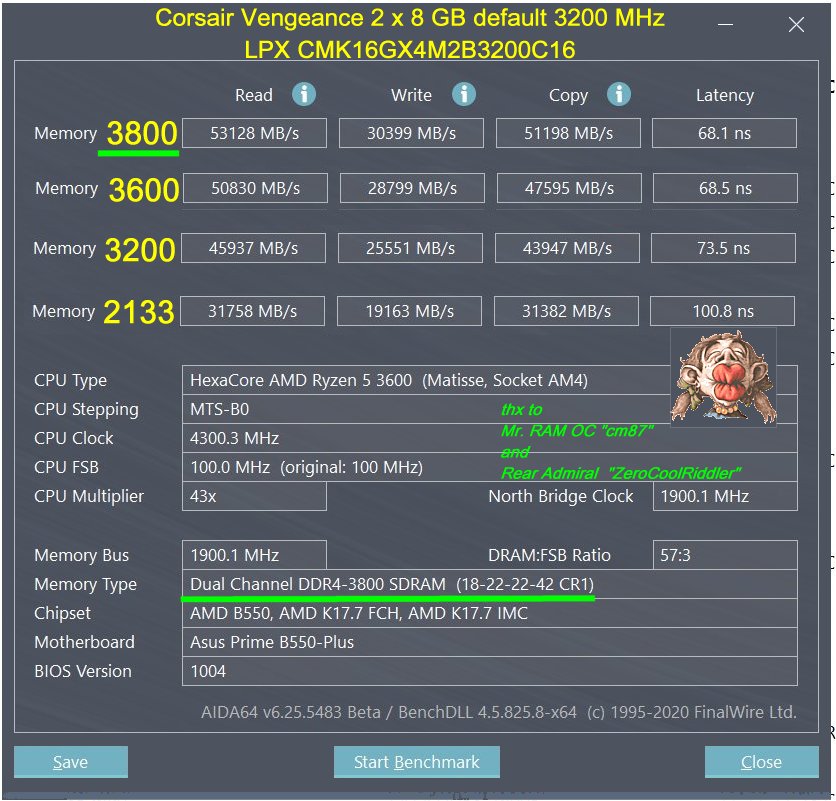Click the 57:3 DRAM:FSB ratio field
This screenshot has height=801, width=836.
click(725, 555)
